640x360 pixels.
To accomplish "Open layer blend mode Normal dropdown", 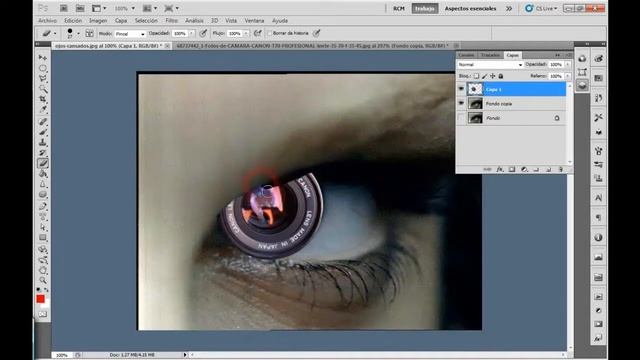I will (490, 64).
